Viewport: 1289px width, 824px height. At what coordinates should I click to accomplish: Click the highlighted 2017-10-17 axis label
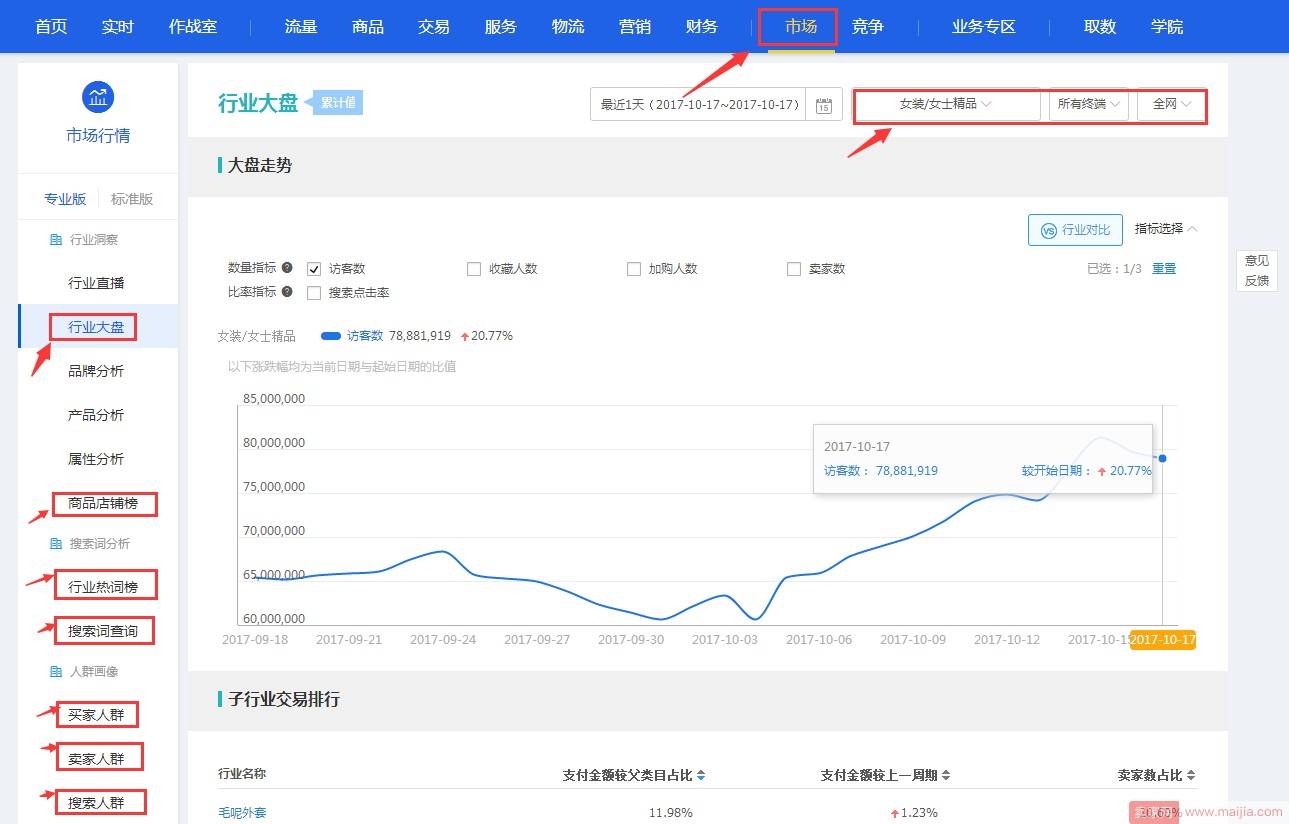(1163, 639)
